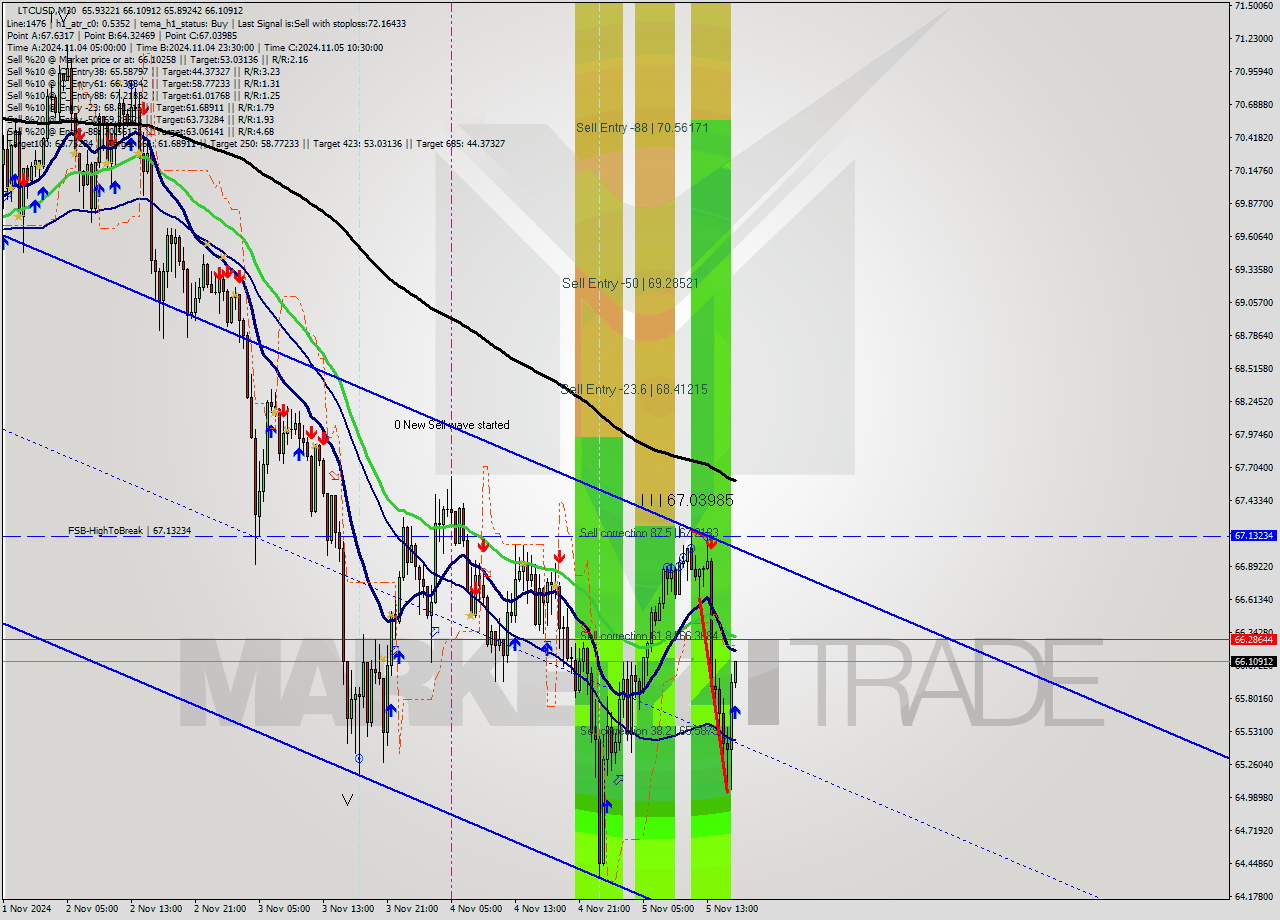Viewport: 1280px width, 920px height.
Task: Click the '| | | 67.03985' price annotation
Action: (686, 499)
